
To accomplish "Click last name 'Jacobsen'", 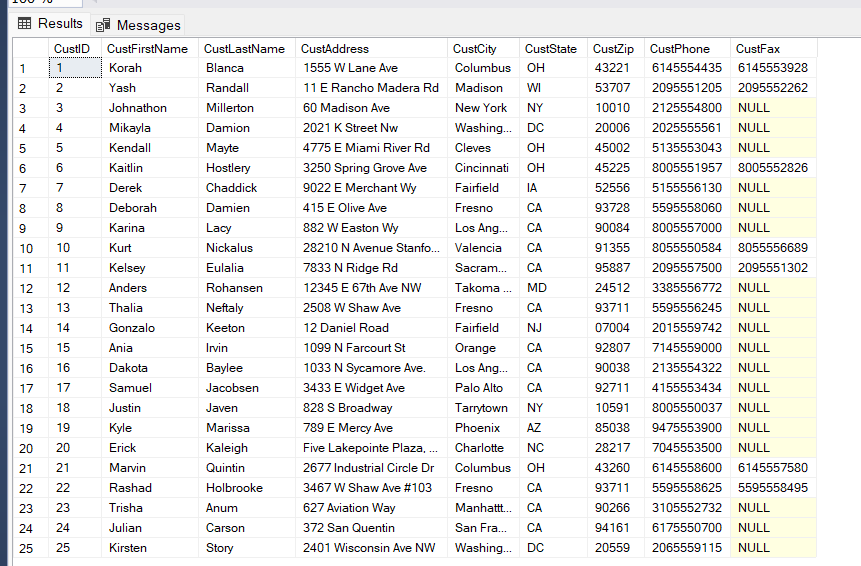I will (x=247, y=388).
